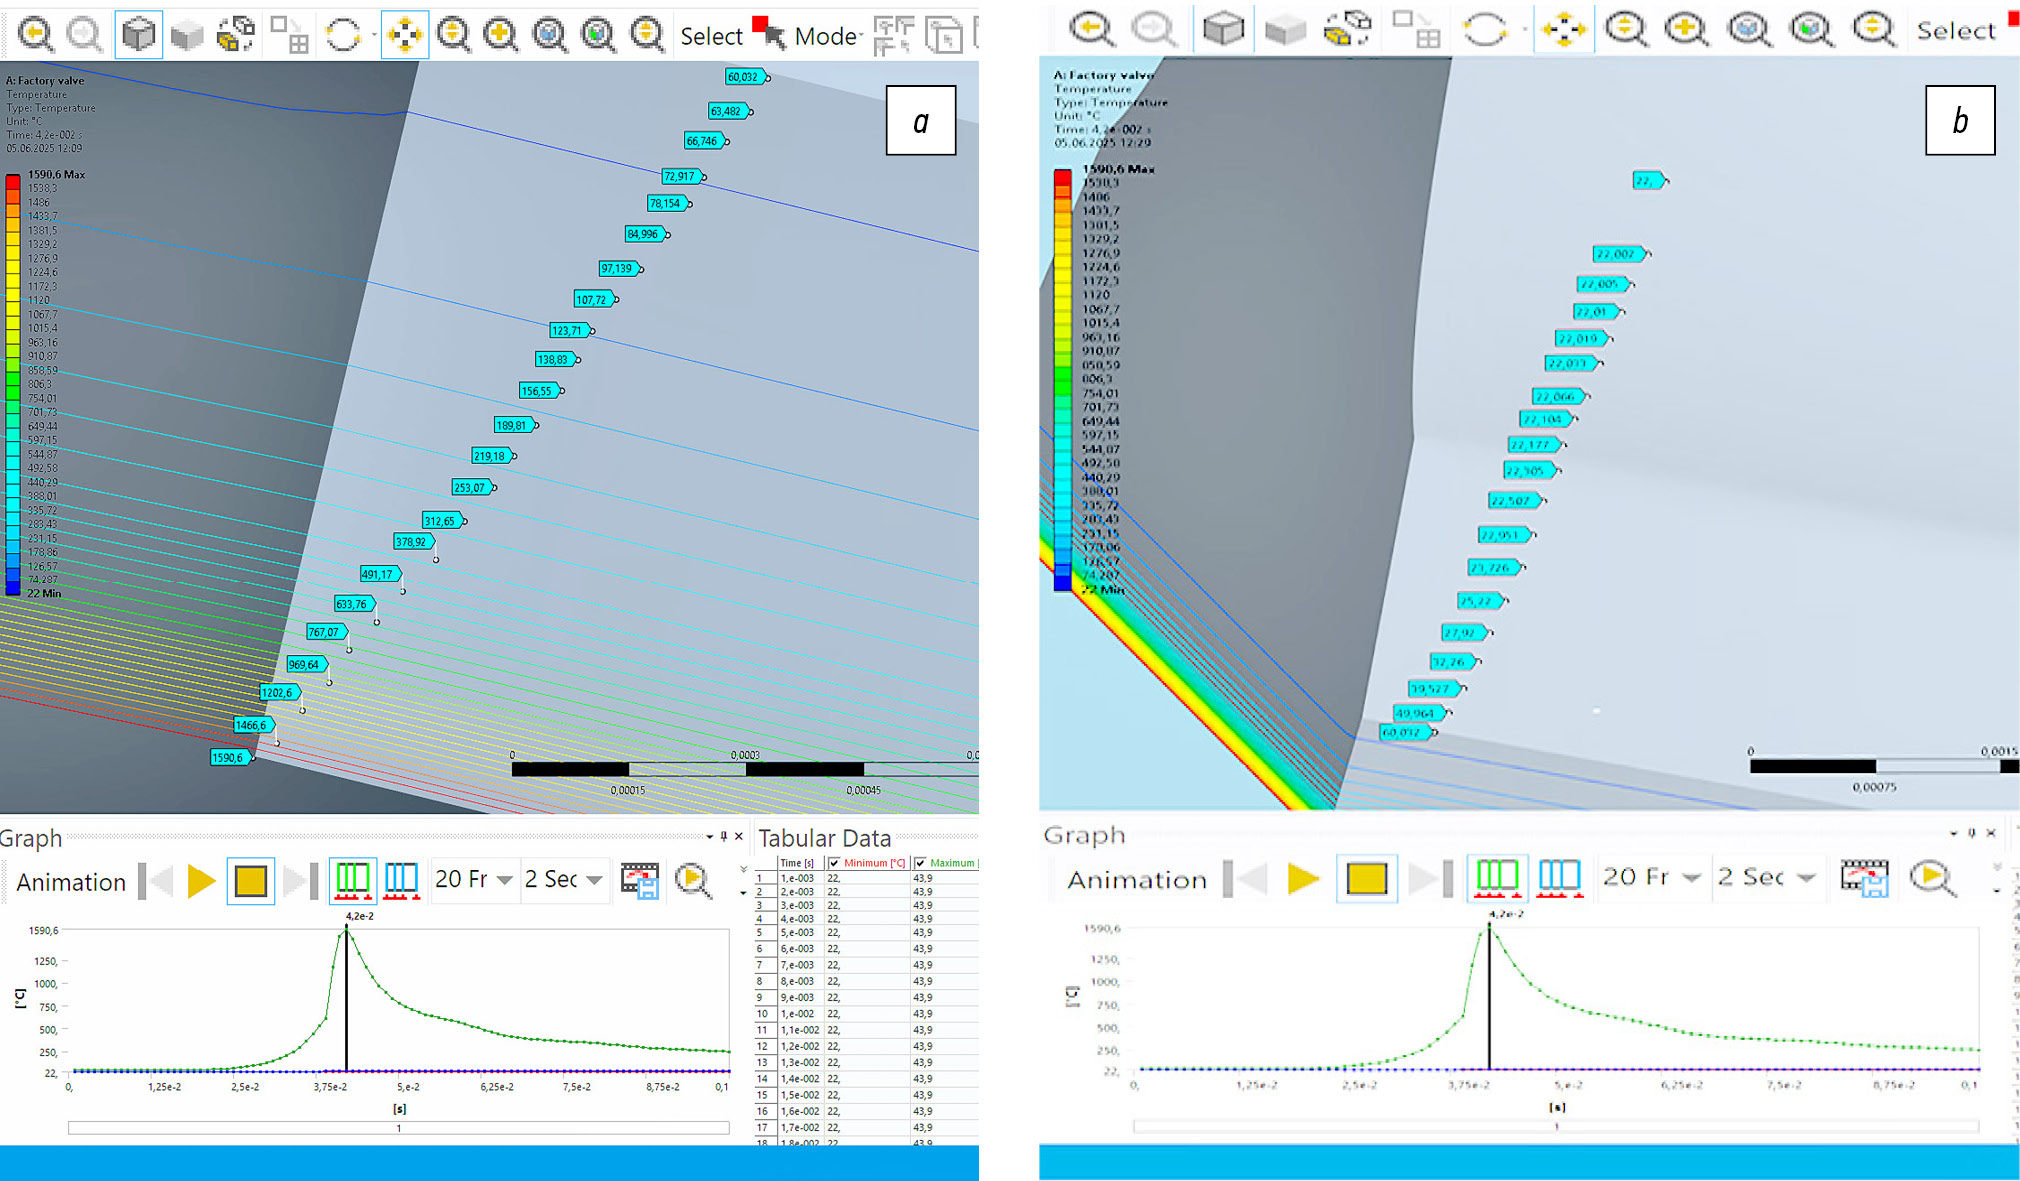Screen dimensions: 2020x1181
Task: Click the red Max band on left legend
Action: point(13,181)
